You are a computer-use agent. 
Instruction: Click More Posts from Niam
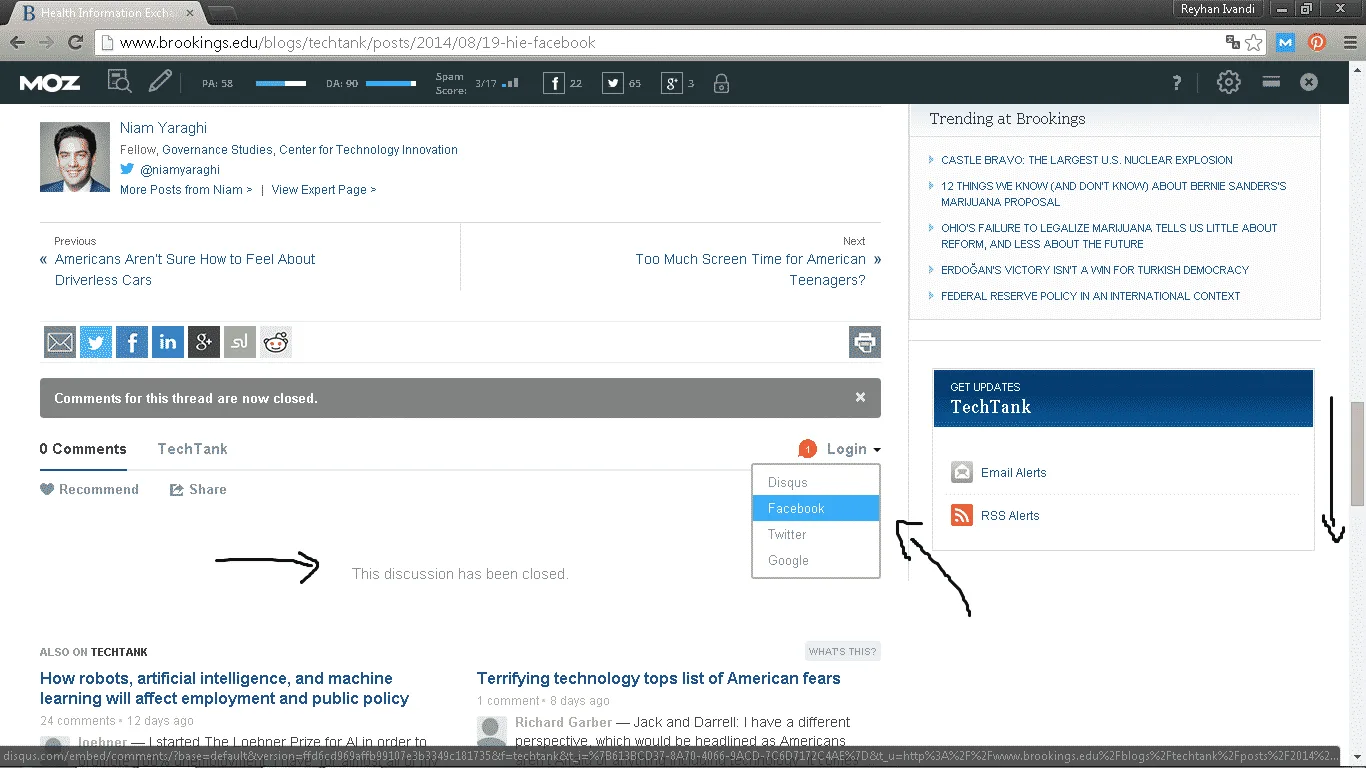pyautogui.click(x=186, y=189)
